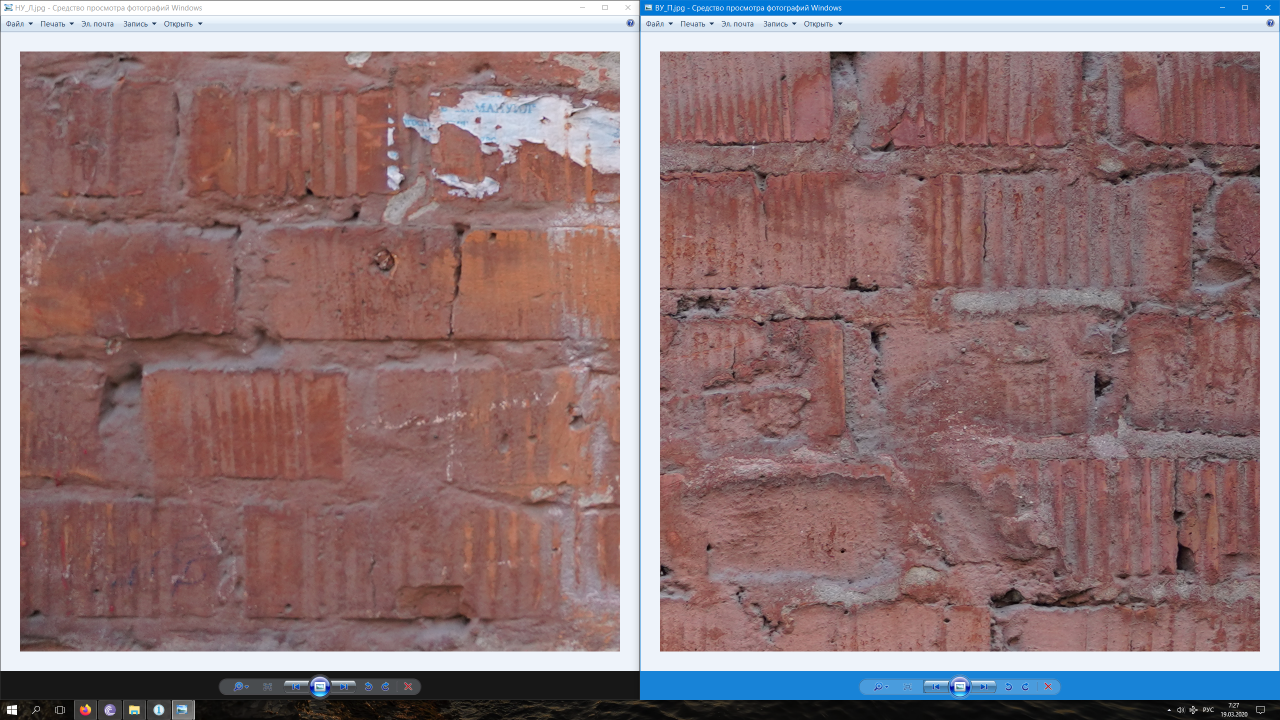Open taskbar search
1280x720 pixels.
coord(36,710)
